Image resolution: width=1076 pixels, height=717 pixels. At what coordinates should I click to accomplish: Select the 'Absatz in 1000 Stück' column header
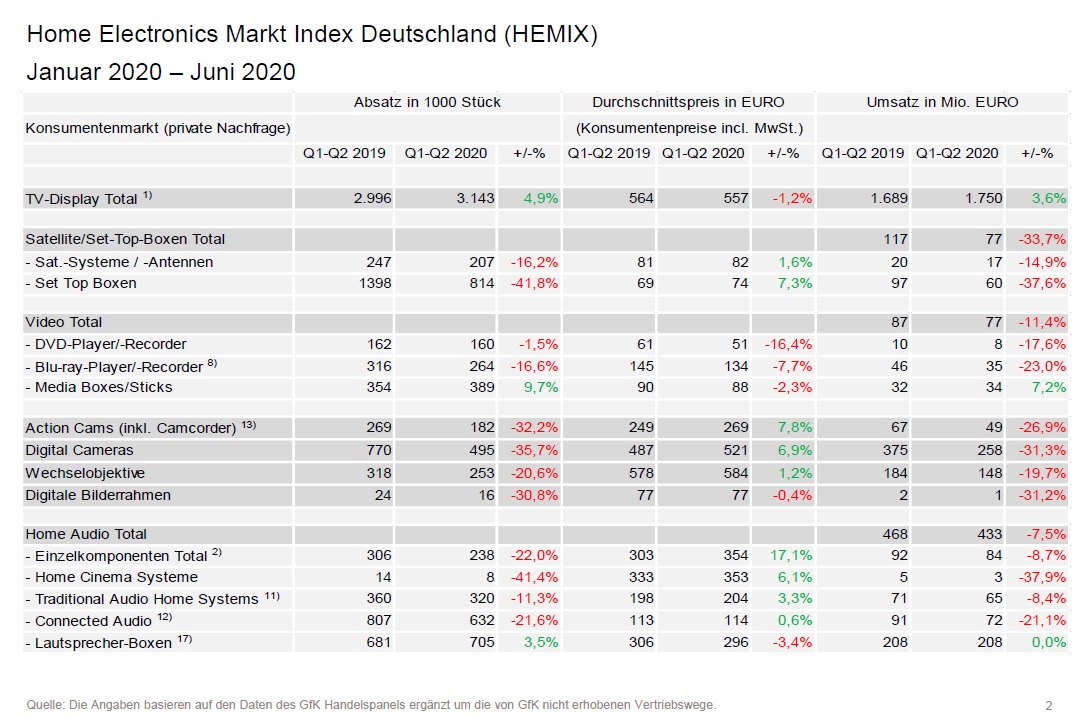(427, 102)
